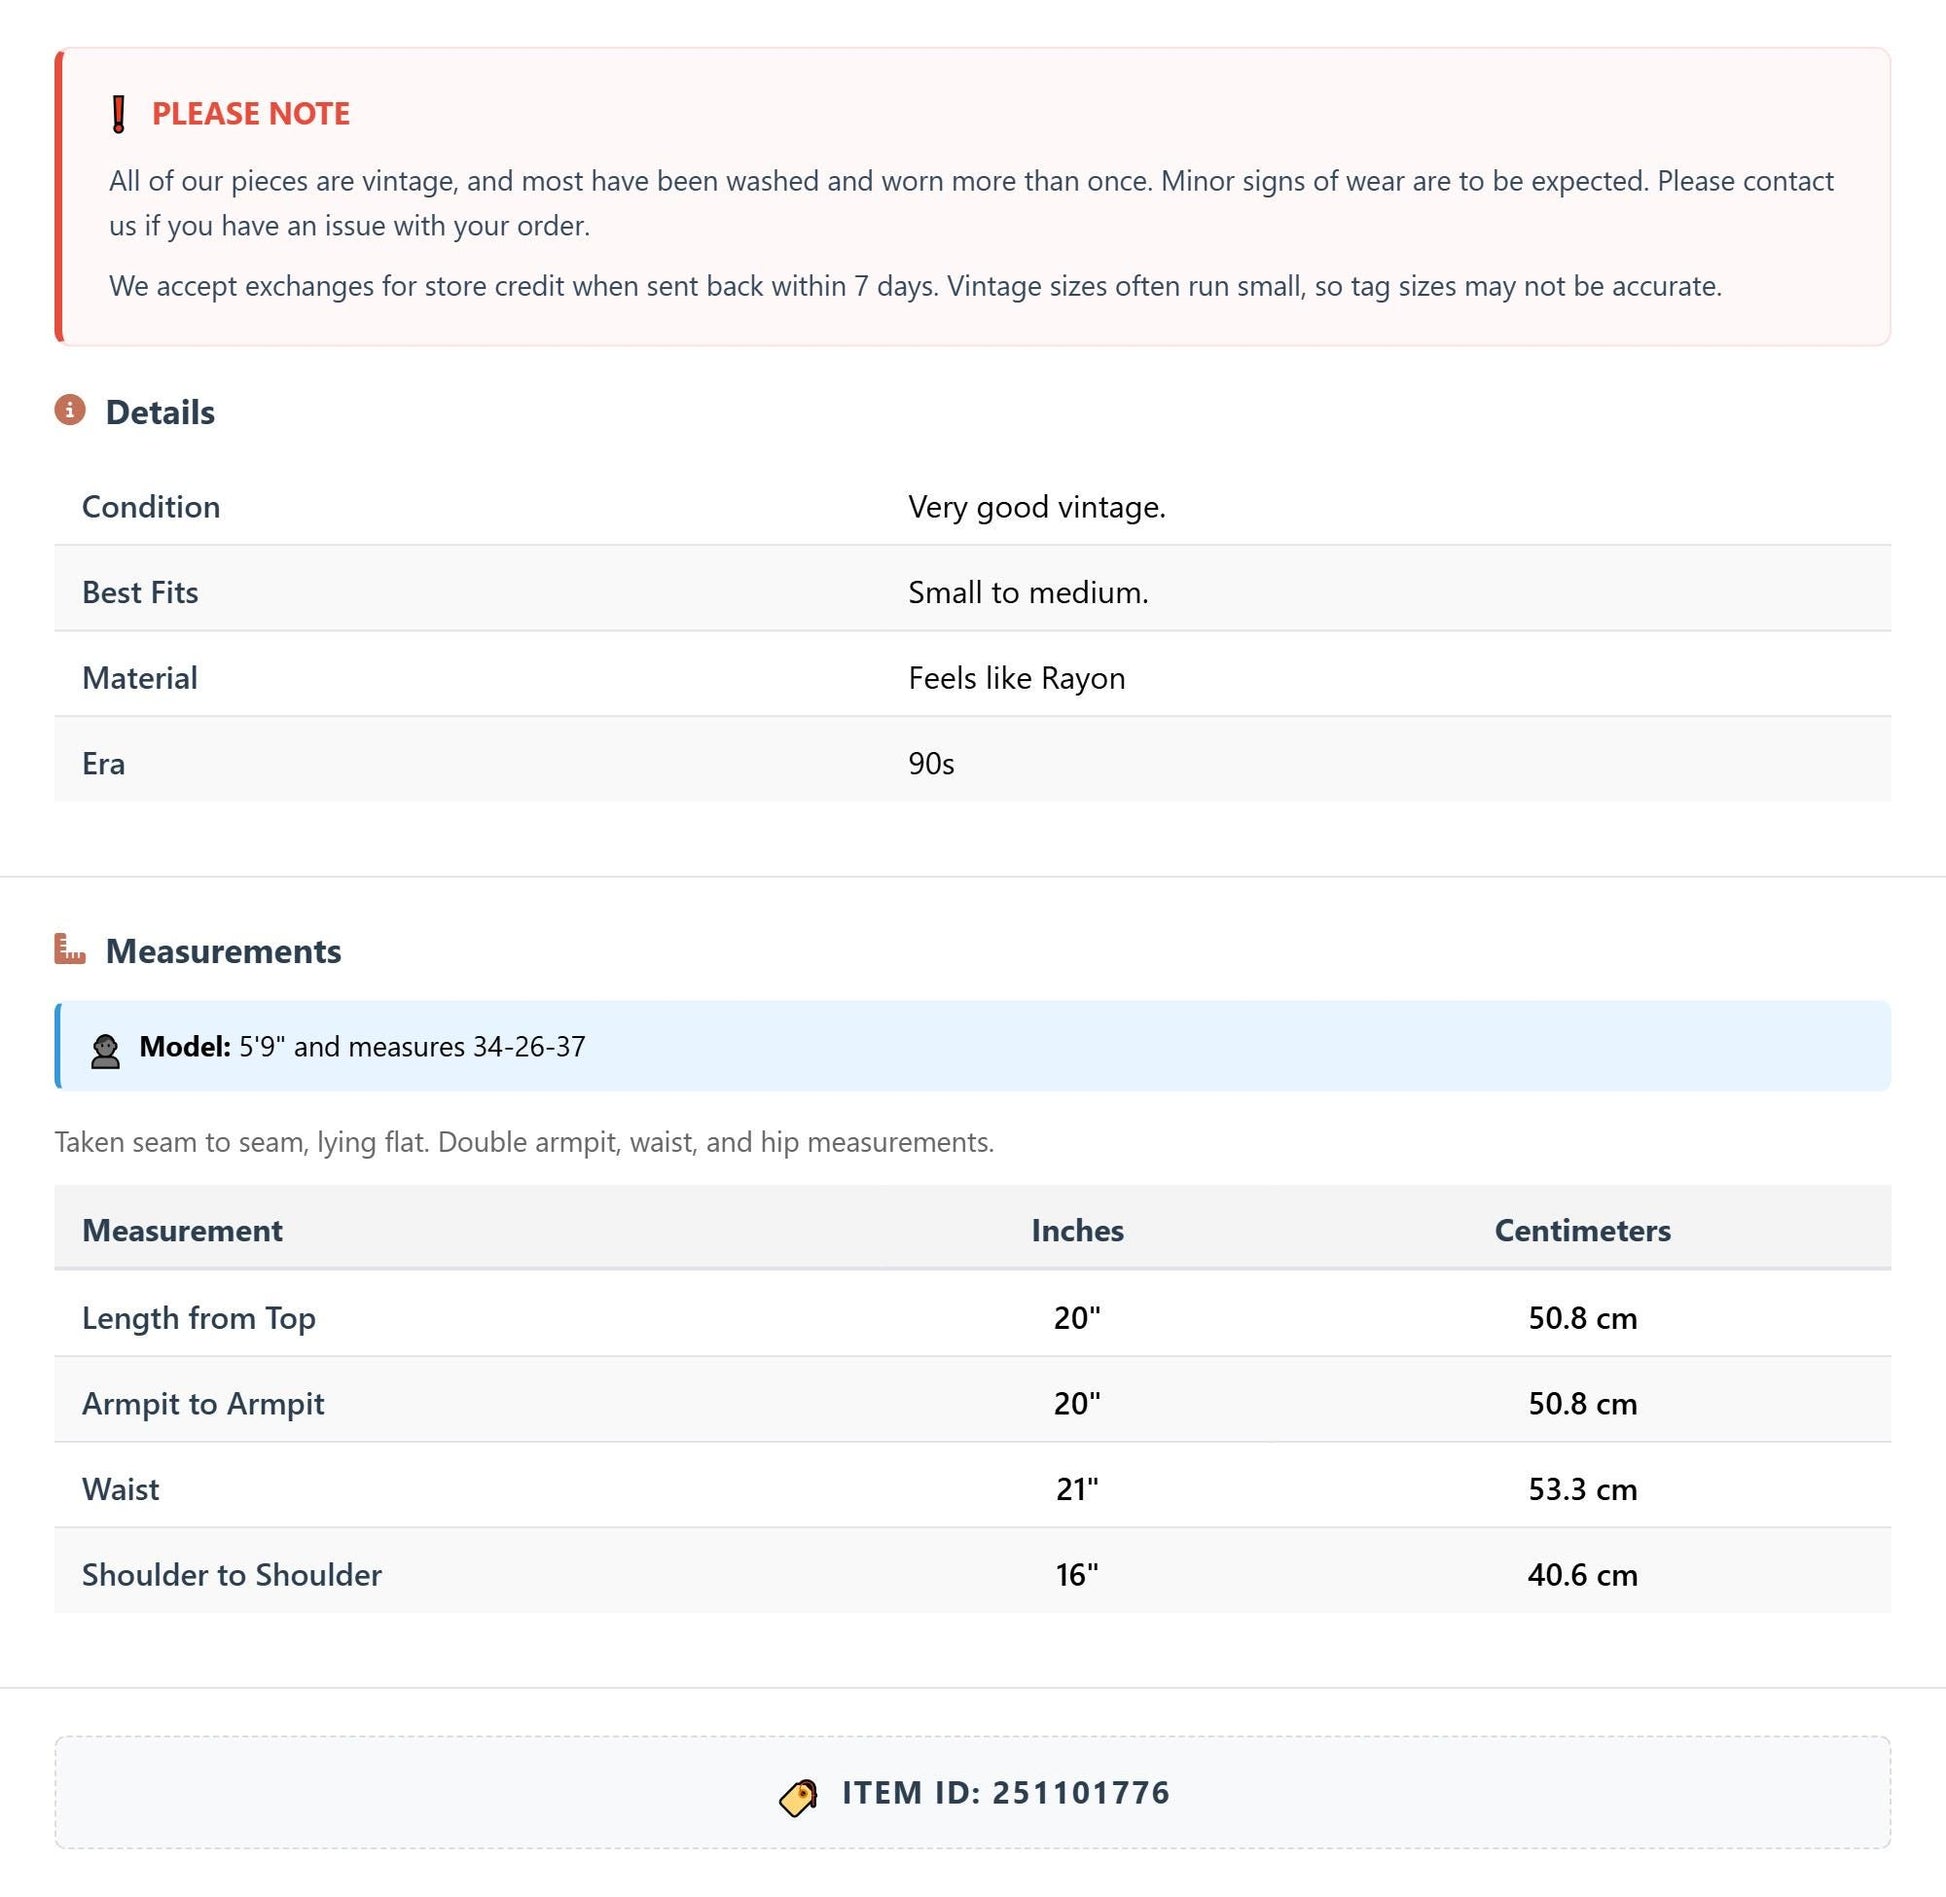This screenshot has width=1946, height=1897.
Task: Click the Era value 90s
Action: 931,764
